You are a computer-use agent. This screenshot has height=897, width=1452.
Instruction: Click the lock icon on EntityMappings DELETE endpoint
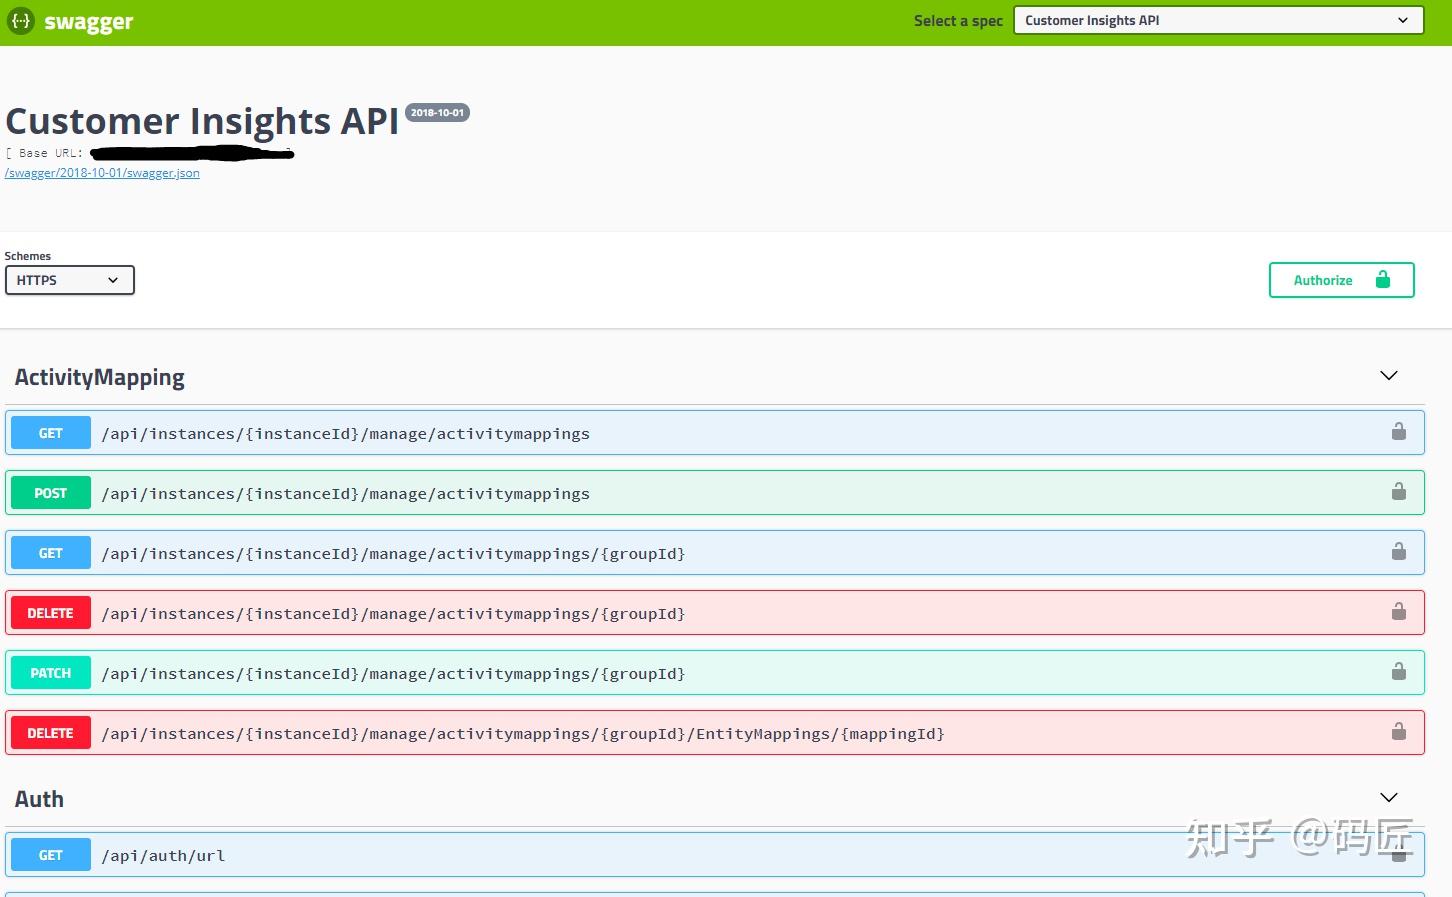1398,732
